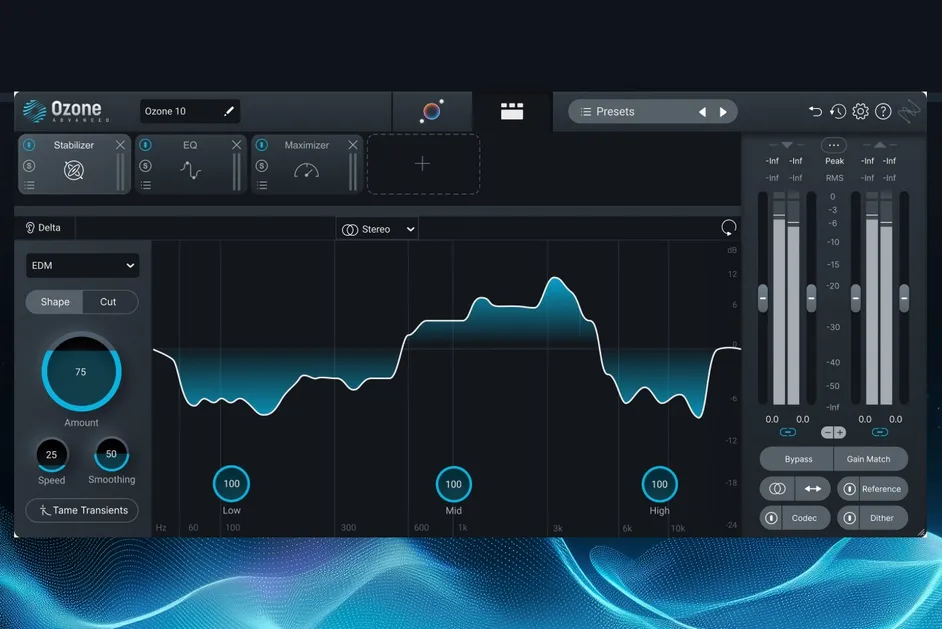Remove the Maximizer module with its X

353,145
